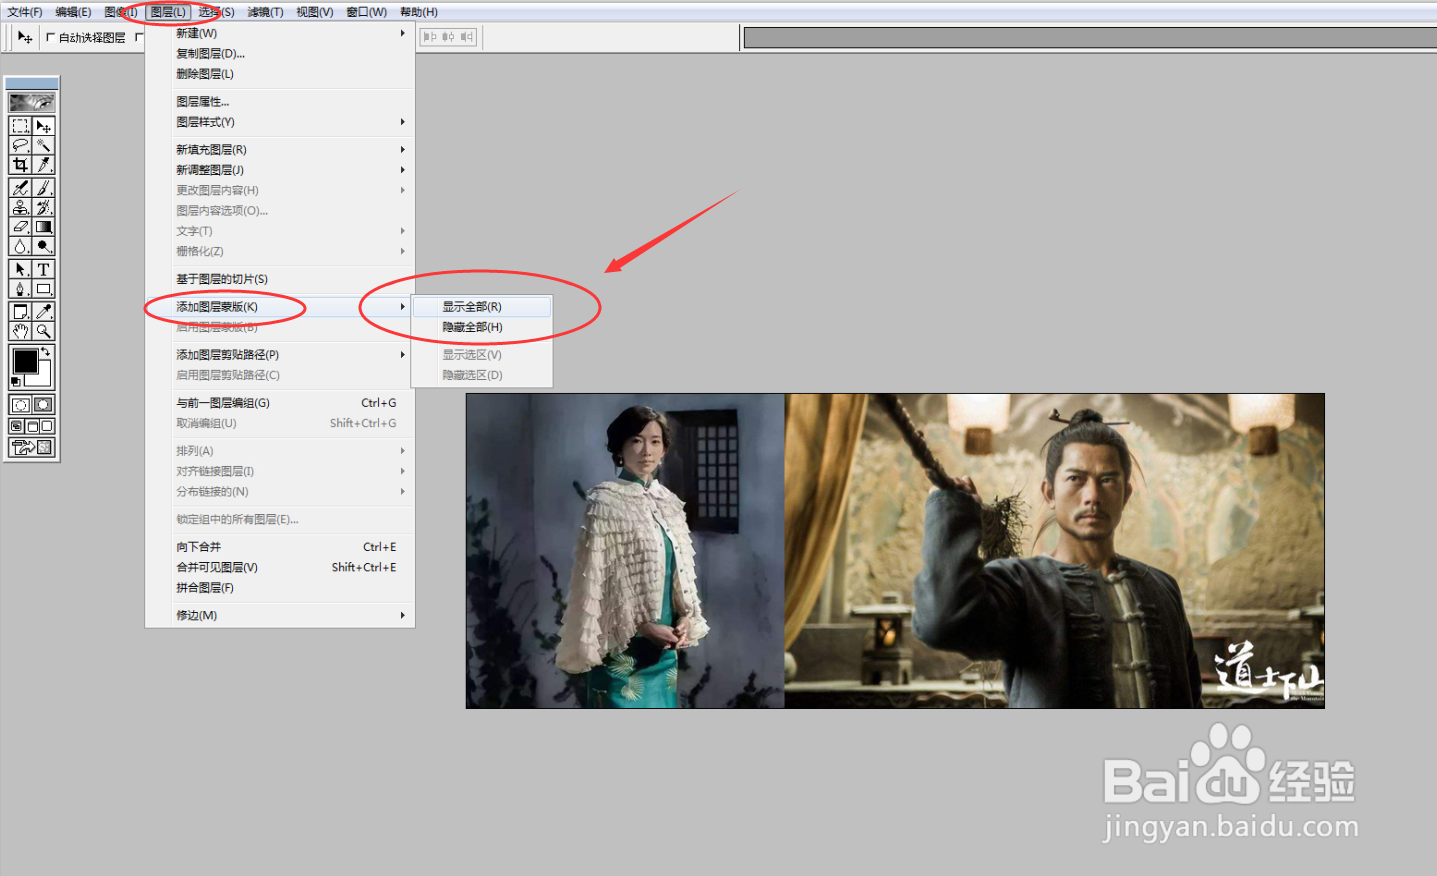Open the 帮助(H) menu
1437x876 pixels.
pos(419,12)
